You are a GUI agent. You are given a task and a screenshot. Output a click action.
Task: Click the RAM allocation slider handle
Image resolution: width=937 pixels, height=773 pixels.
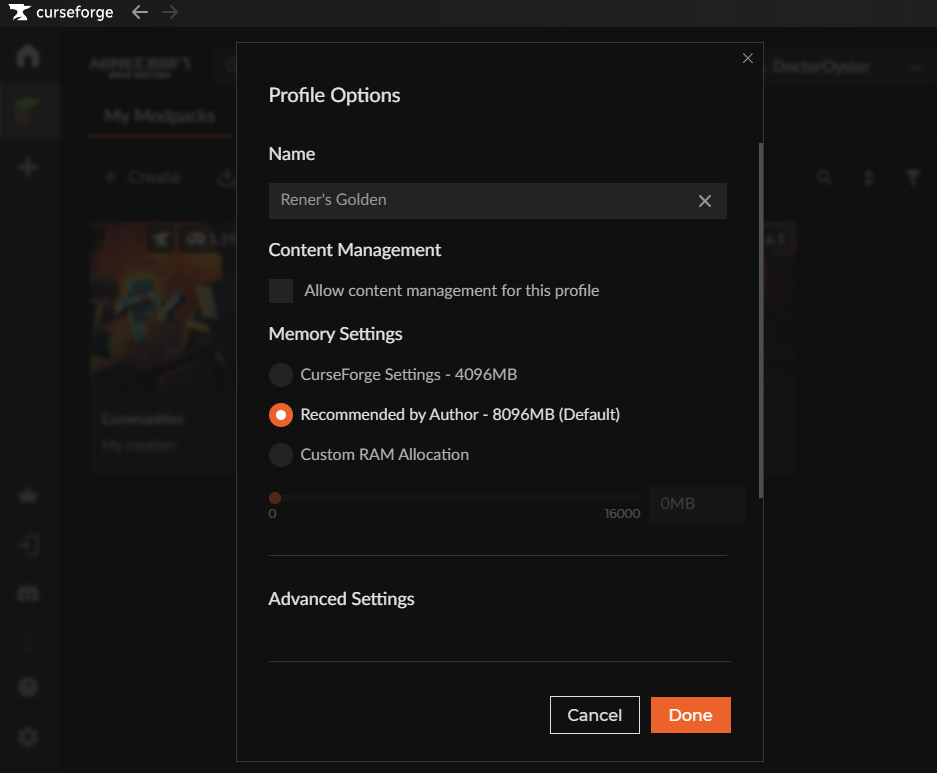275,498
